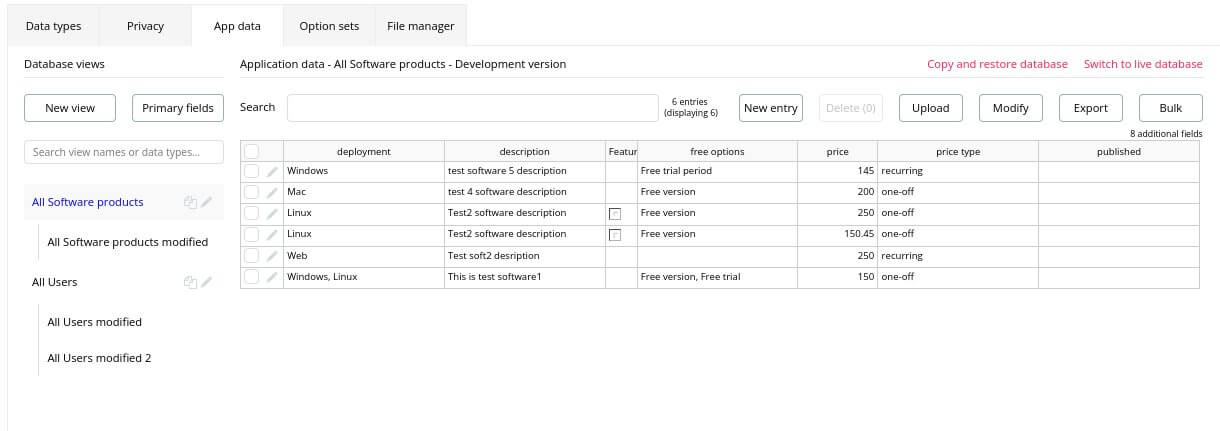Click the pencil icon beside All Users view
This screenshot has height=431, width=1220.
tap(207, 282)
